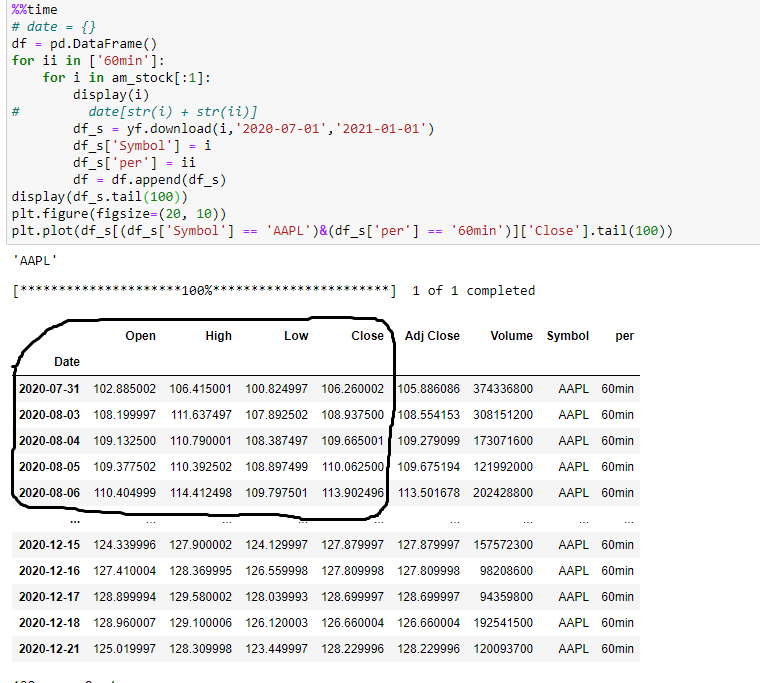Click the Volume column header

point(511,336)
